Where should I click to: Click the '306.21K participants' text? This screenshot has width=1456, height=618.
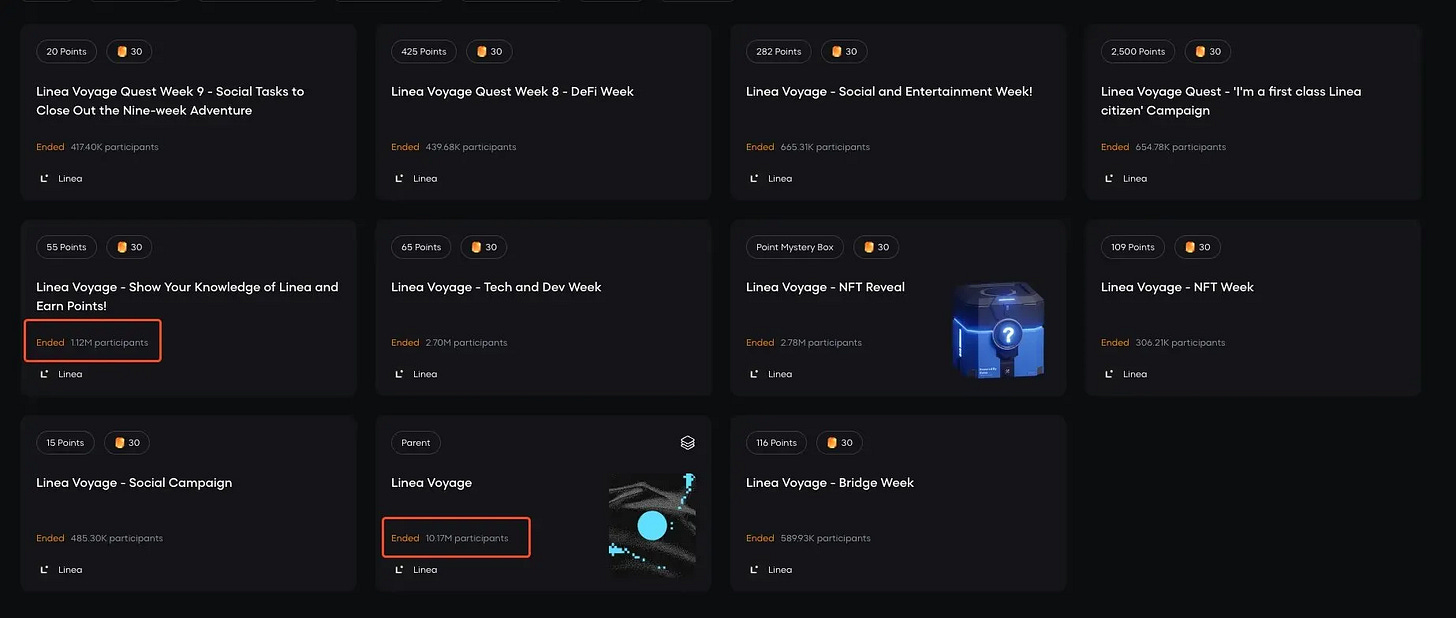click(x=1180, y=342)
